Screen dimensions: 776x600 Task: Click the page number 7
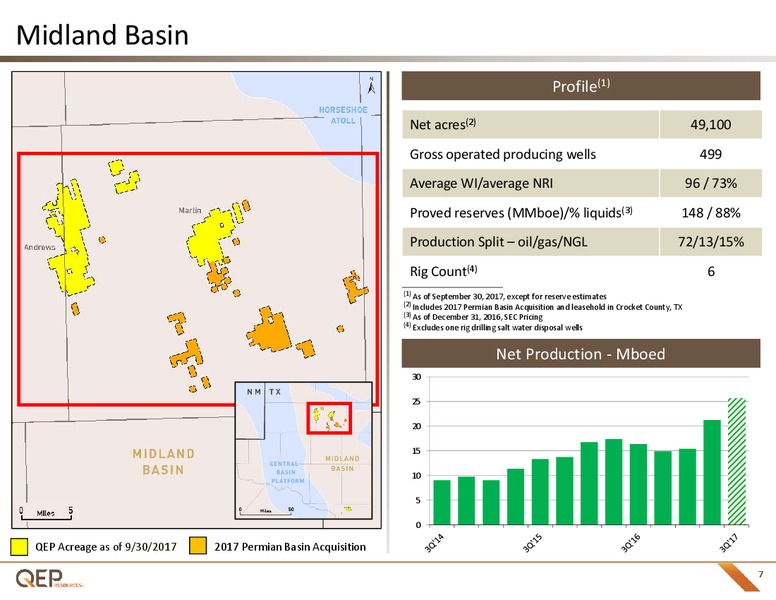pyautogui.click(x=761, y=574)
